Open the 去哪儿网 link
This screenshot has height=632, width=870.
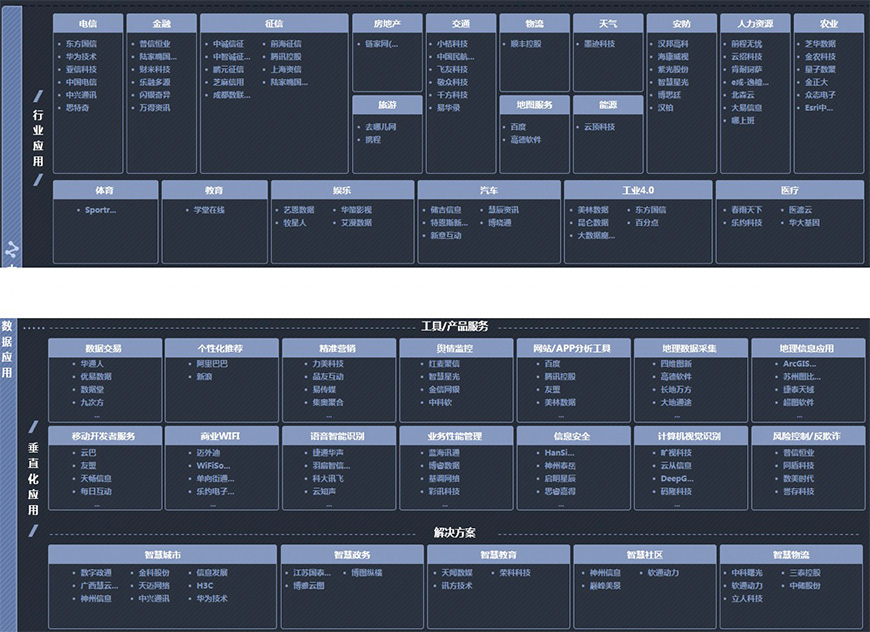pyautogui.click(x=380, y=127)
